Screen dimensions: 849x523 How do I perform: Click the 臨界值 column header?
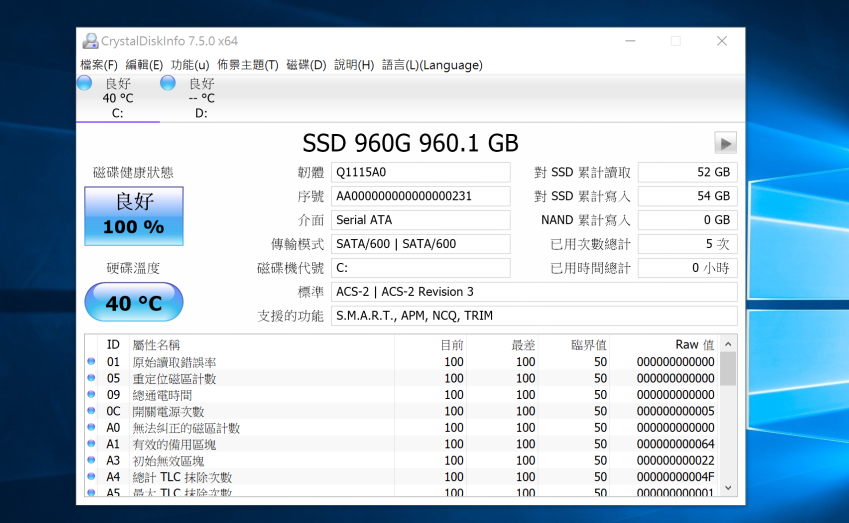(574, 344)
